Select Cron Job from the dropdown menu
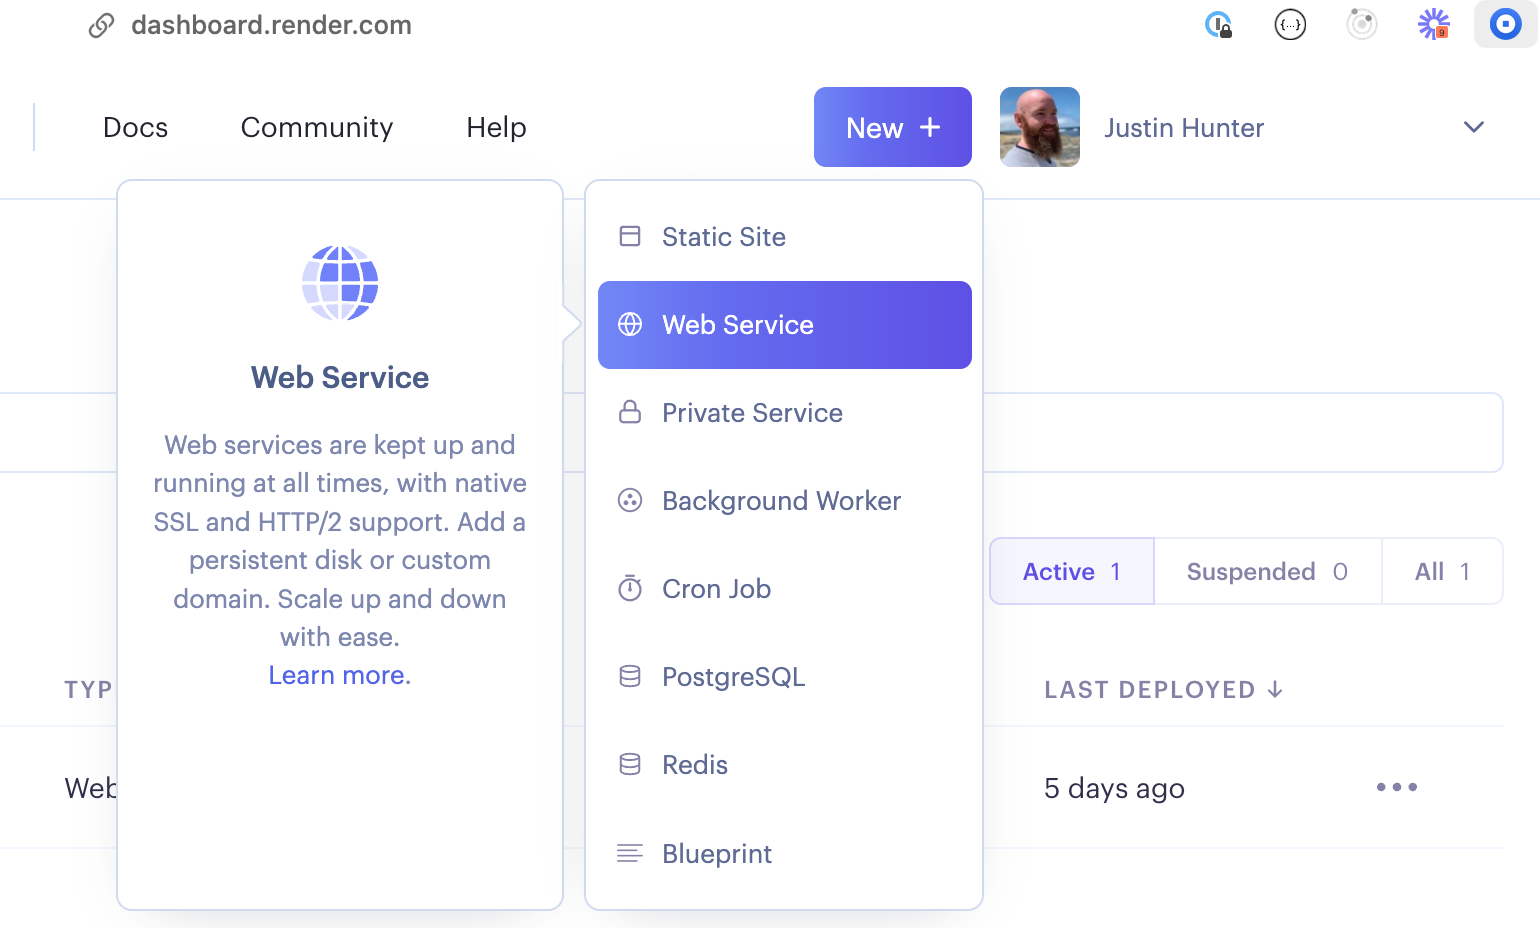 click(785, 589)
